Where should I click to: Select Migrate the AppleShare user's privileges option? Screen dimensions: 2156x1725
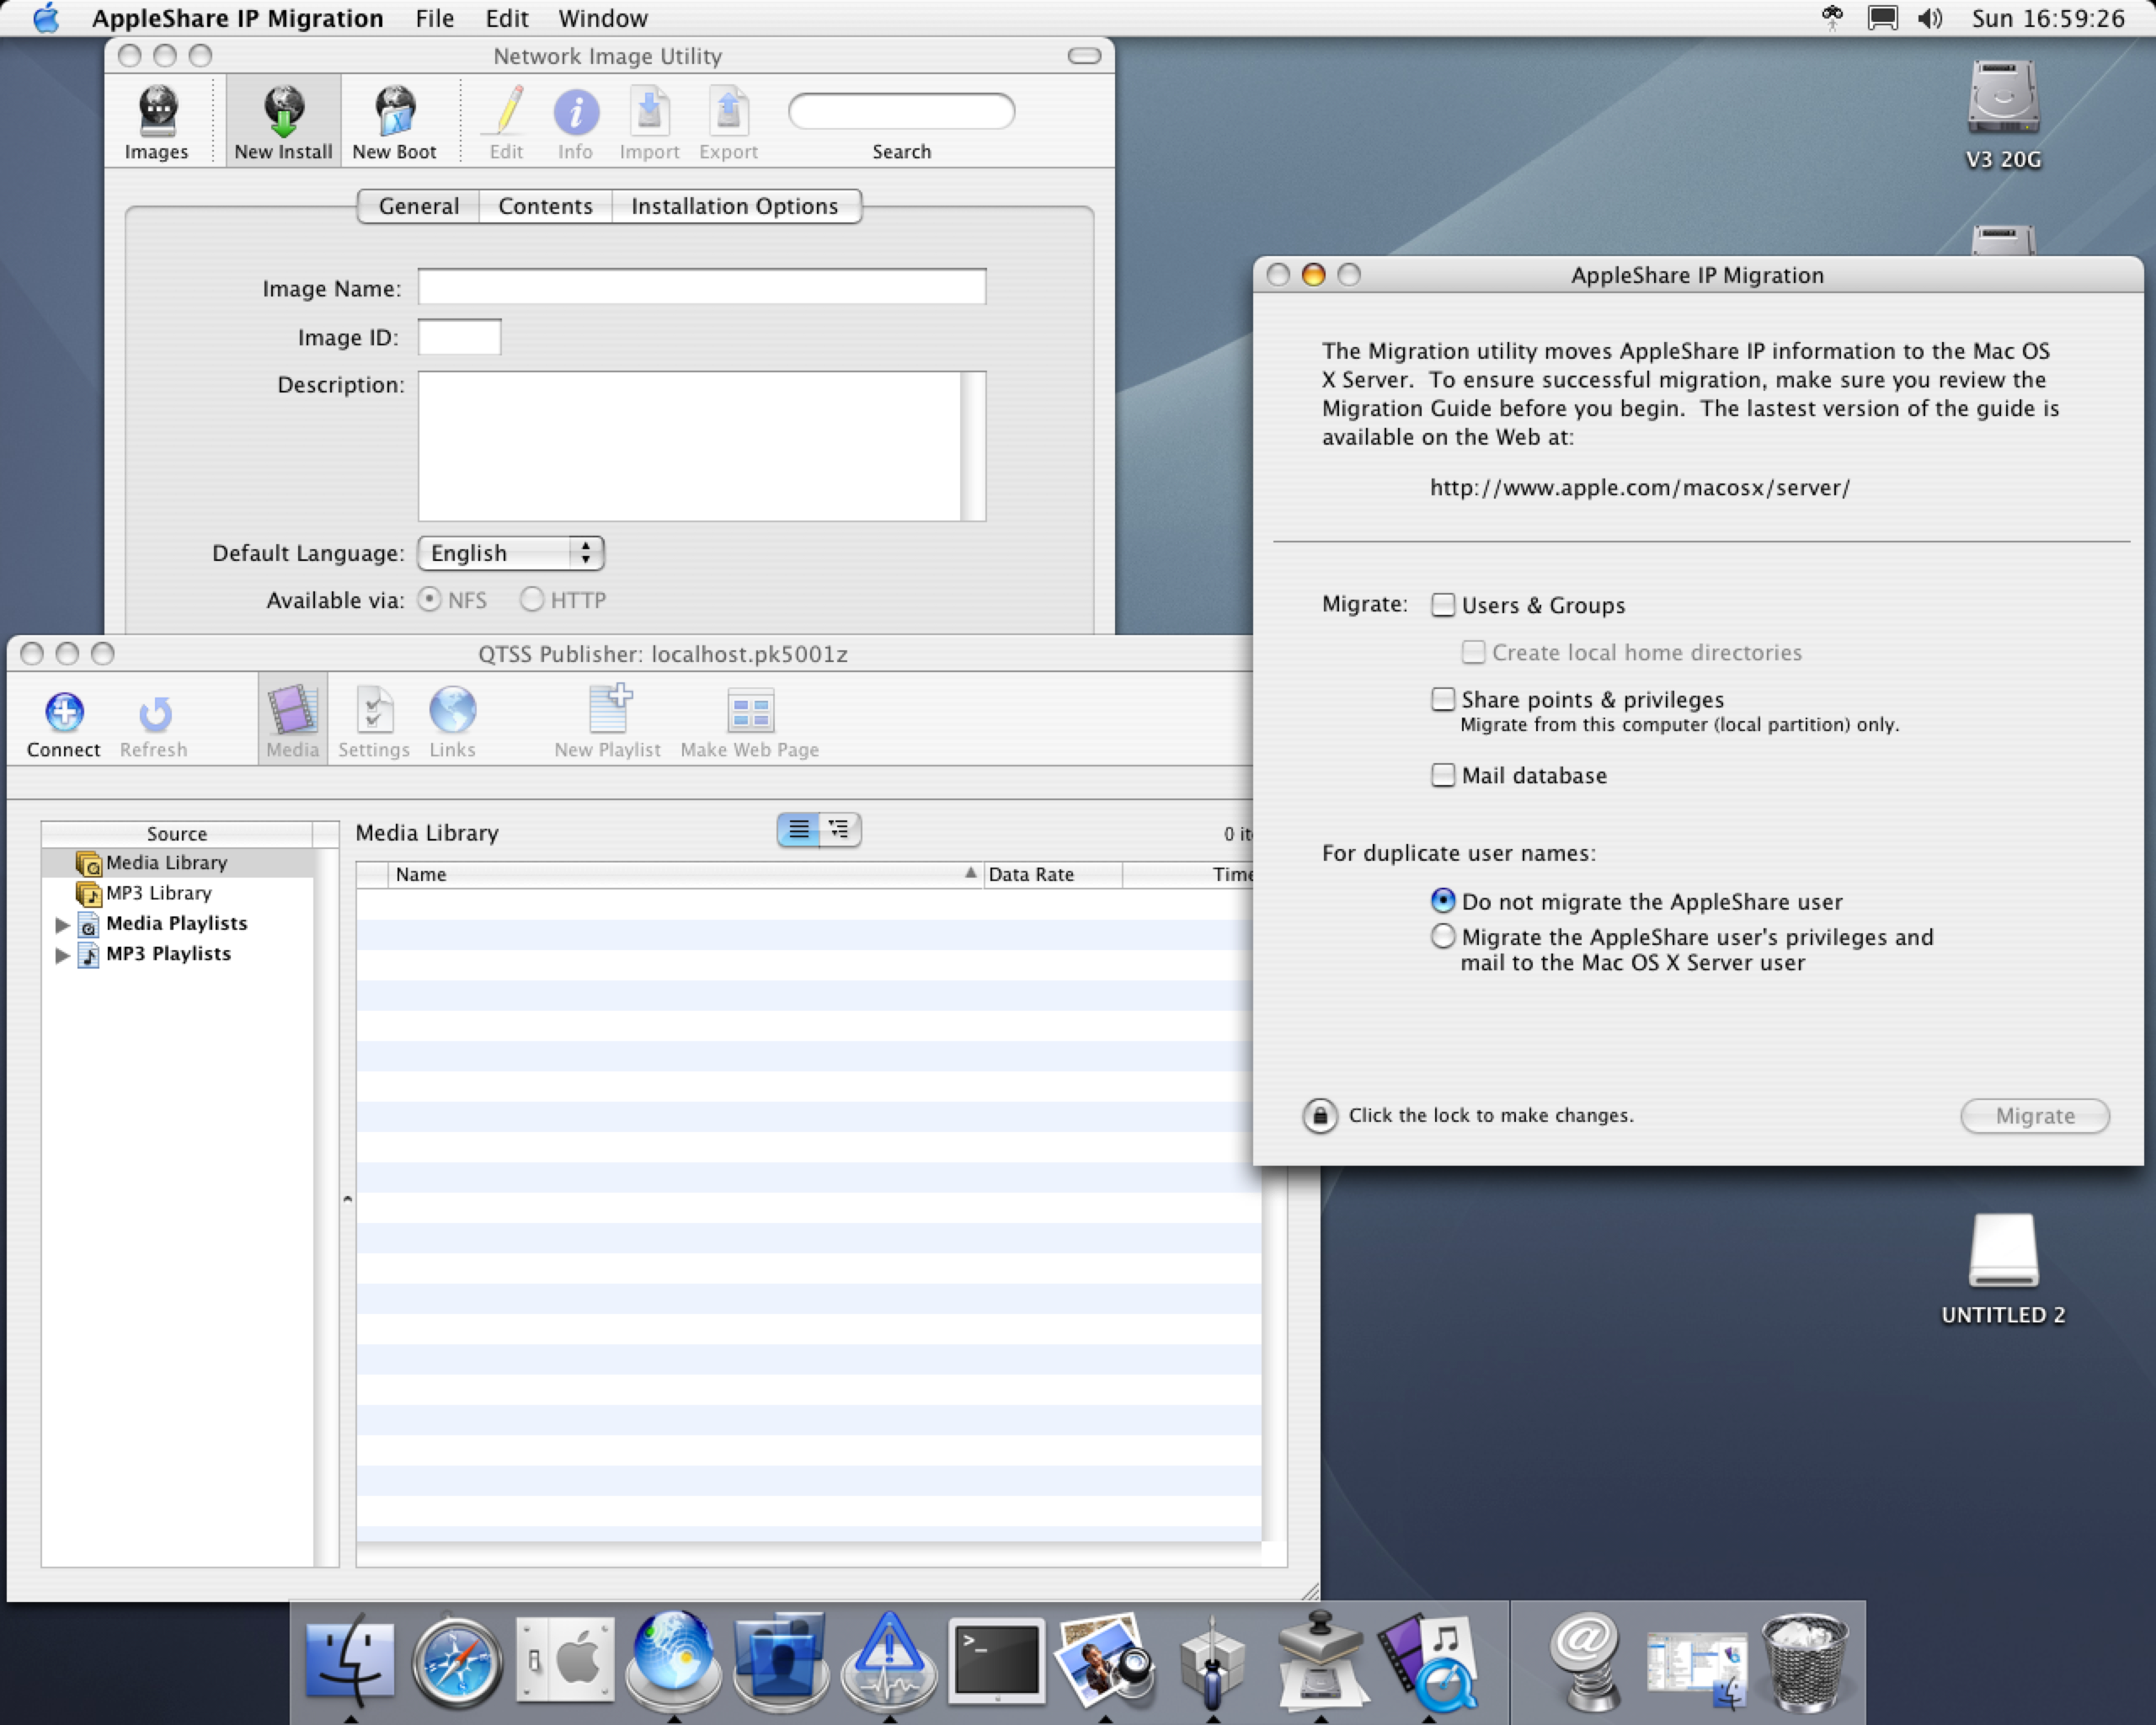click(1442, 936)
